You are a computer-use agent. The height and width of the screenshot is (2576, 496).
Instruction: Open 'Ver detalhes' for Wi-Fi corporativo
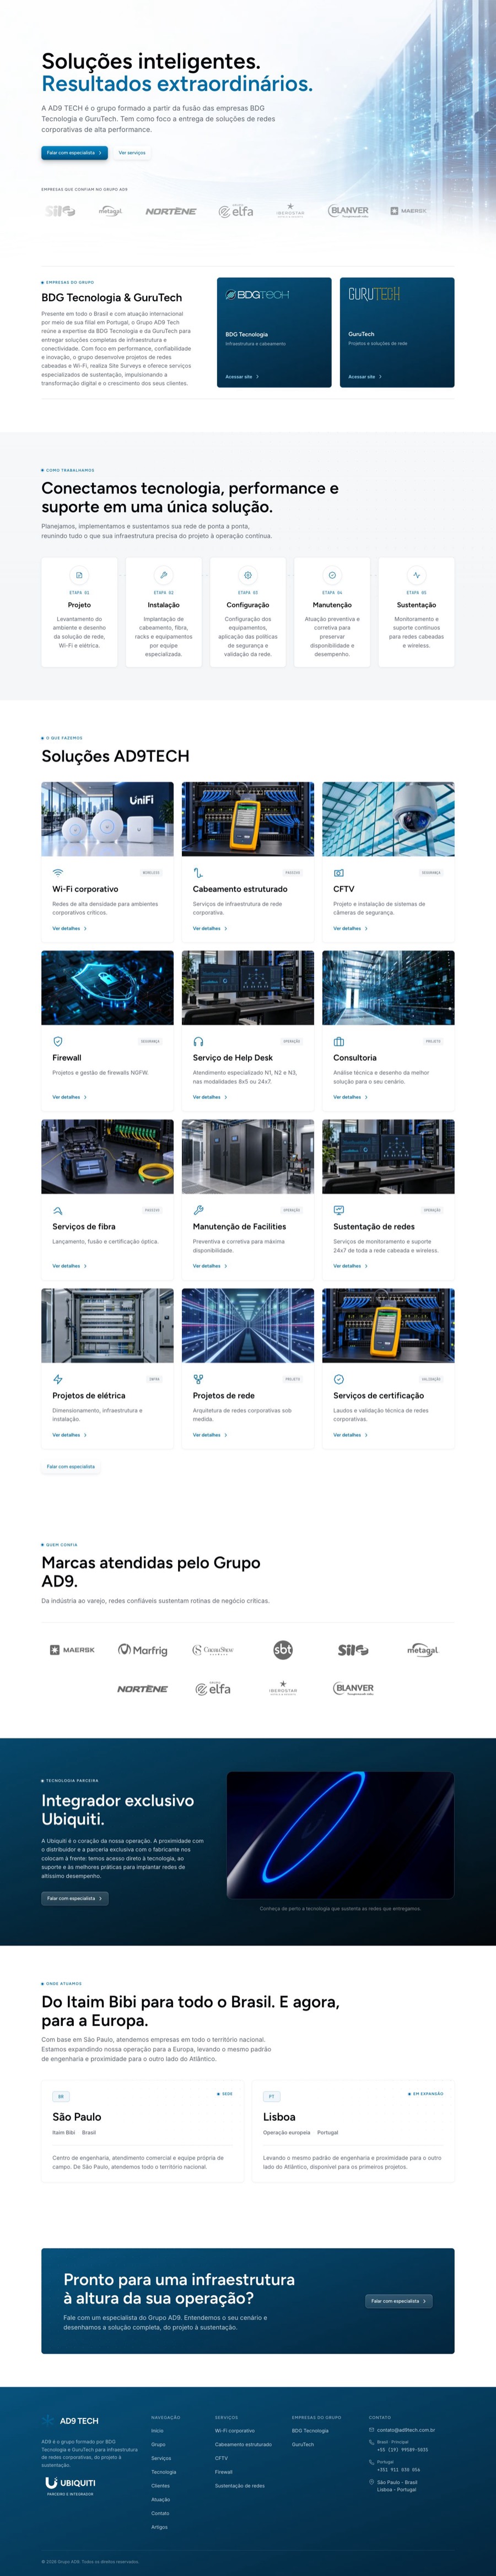tap(69, 928)
